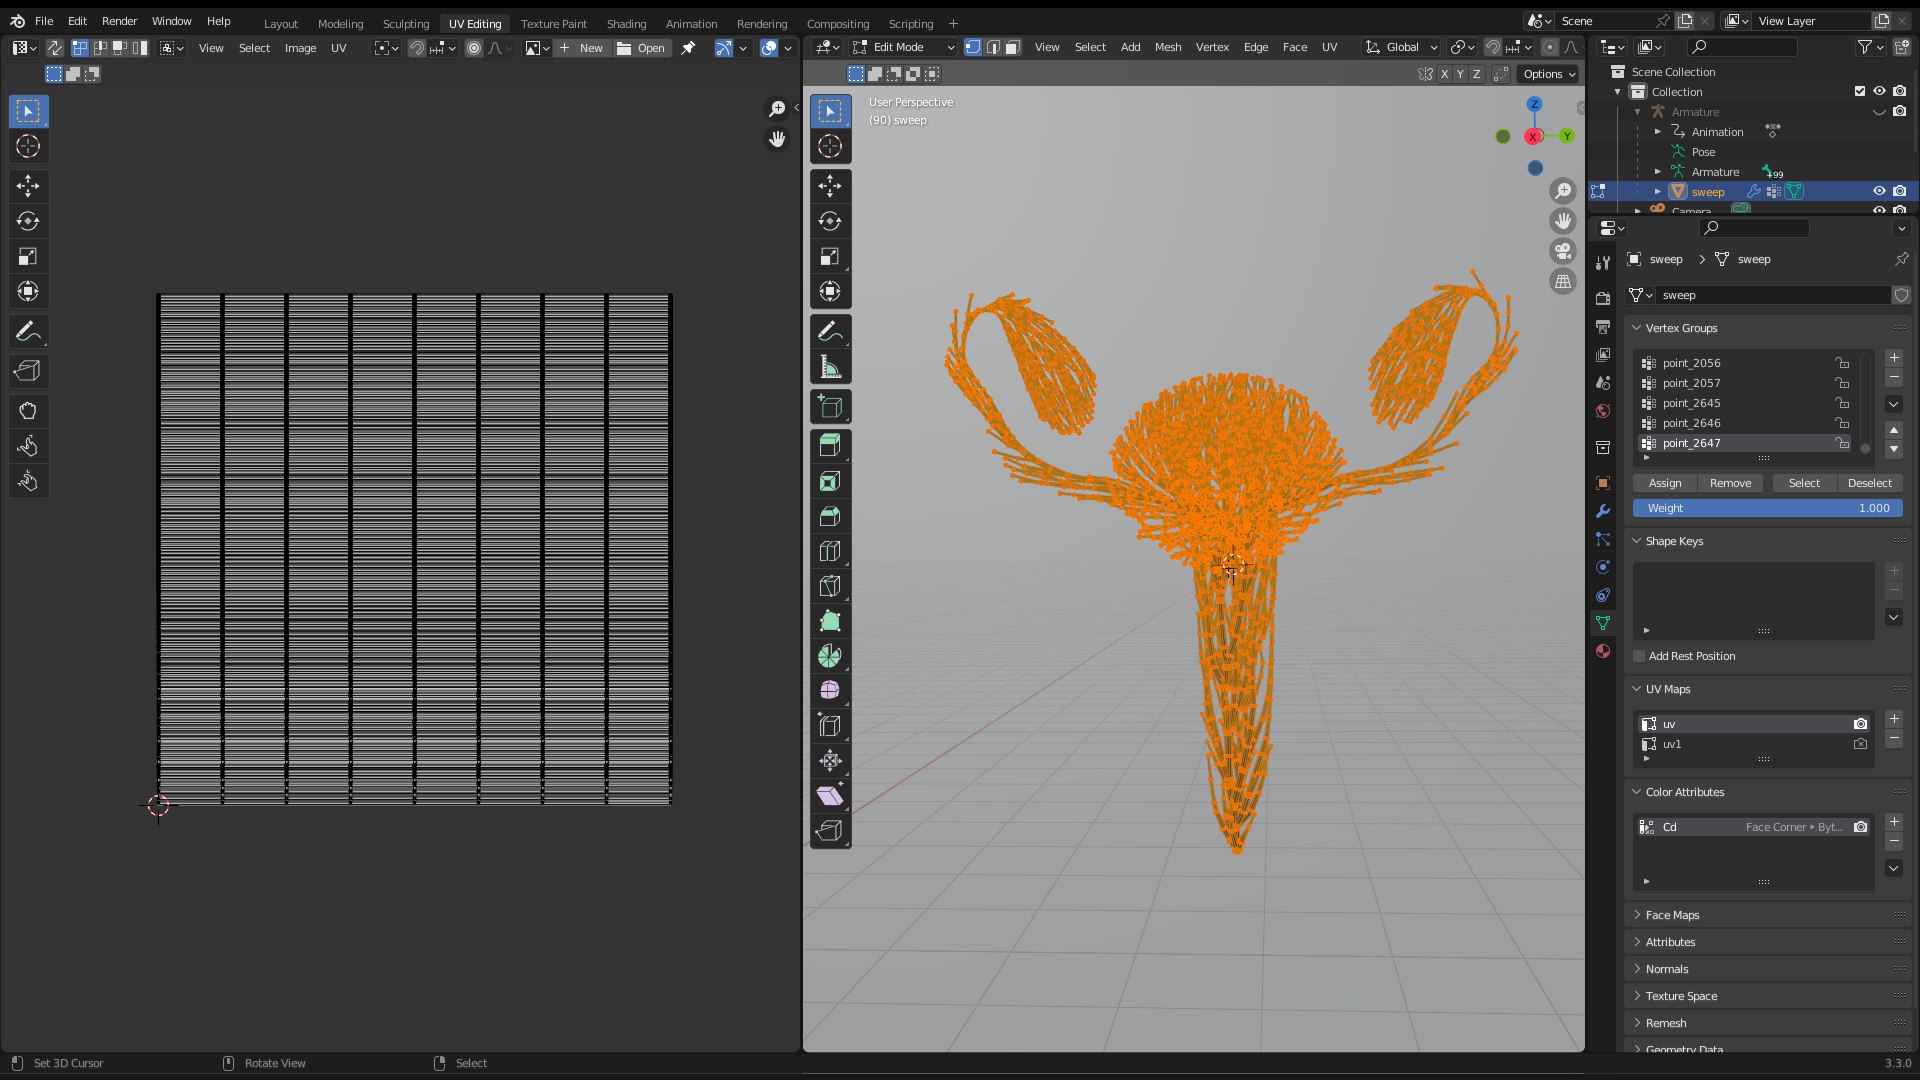Viewport: 1920px width, 1080px height.
Task: Select the Rip Region tool in UV editor
Action: pos(28,371)
